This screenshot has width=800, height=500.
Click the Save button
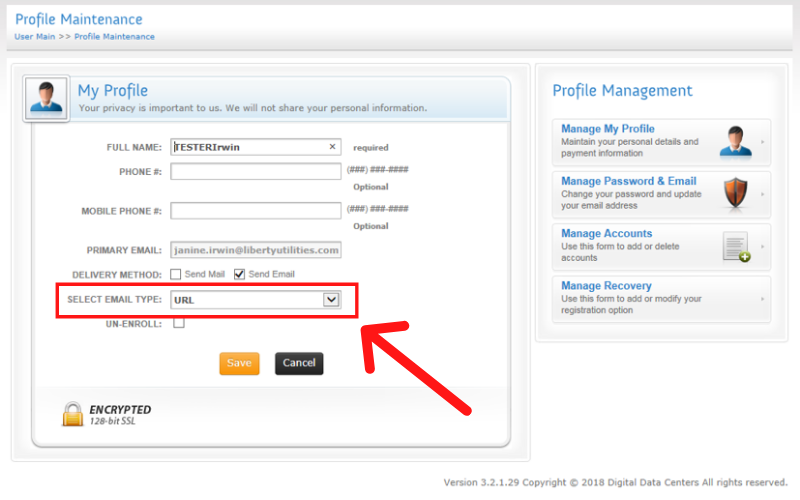tap(239, 363)
